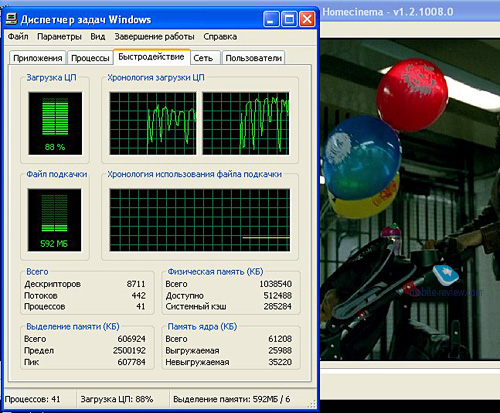Click kernel memory Всего value 61208

[280, 339]
